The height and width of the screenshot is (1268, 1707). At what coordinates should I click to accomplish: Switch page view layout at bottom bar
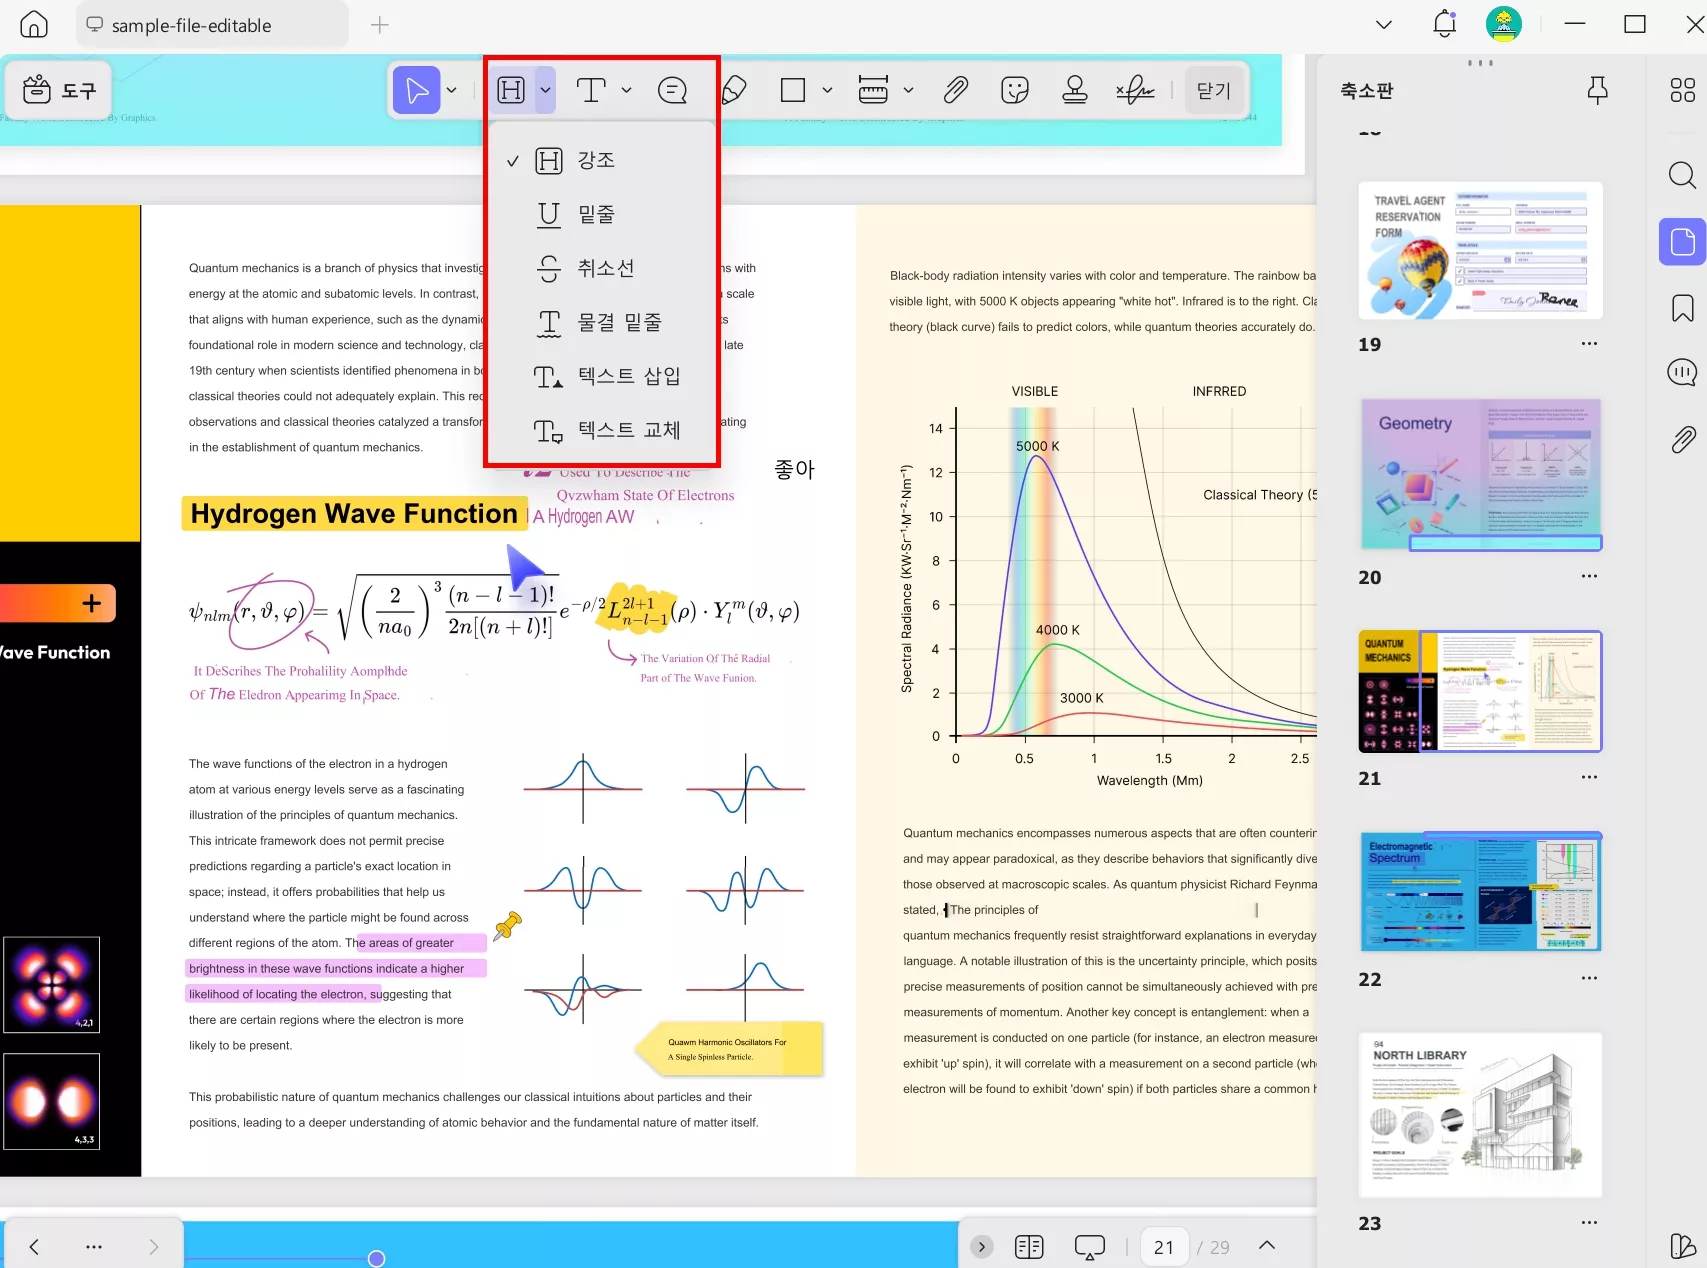click(x=1029, y=1247)
